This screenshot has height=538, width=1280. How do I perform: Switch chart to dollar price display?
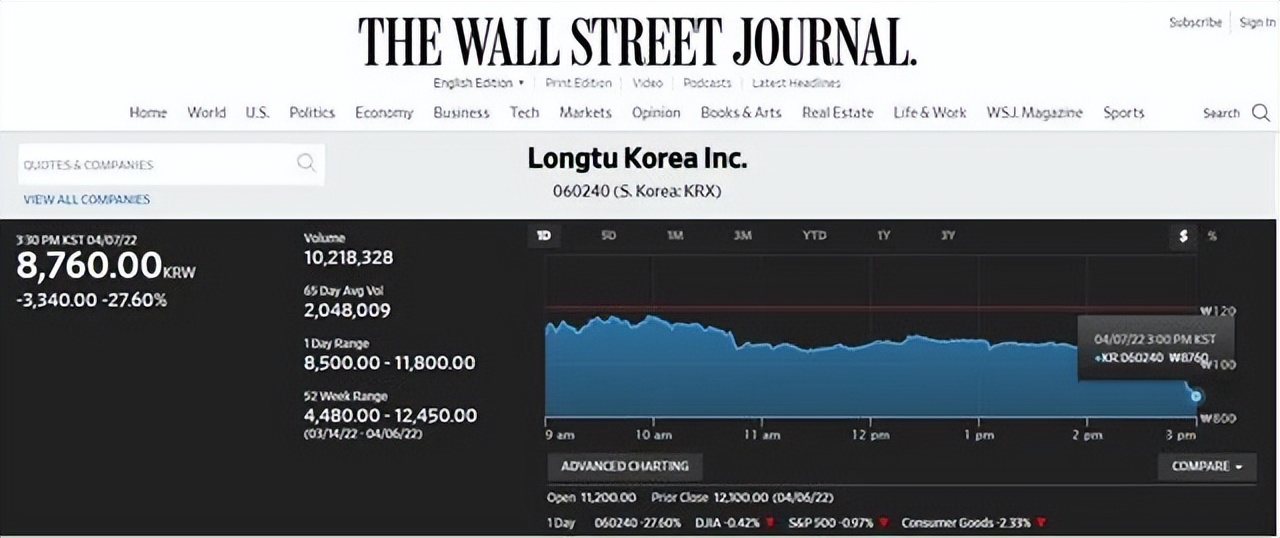tap(1183, 236)
